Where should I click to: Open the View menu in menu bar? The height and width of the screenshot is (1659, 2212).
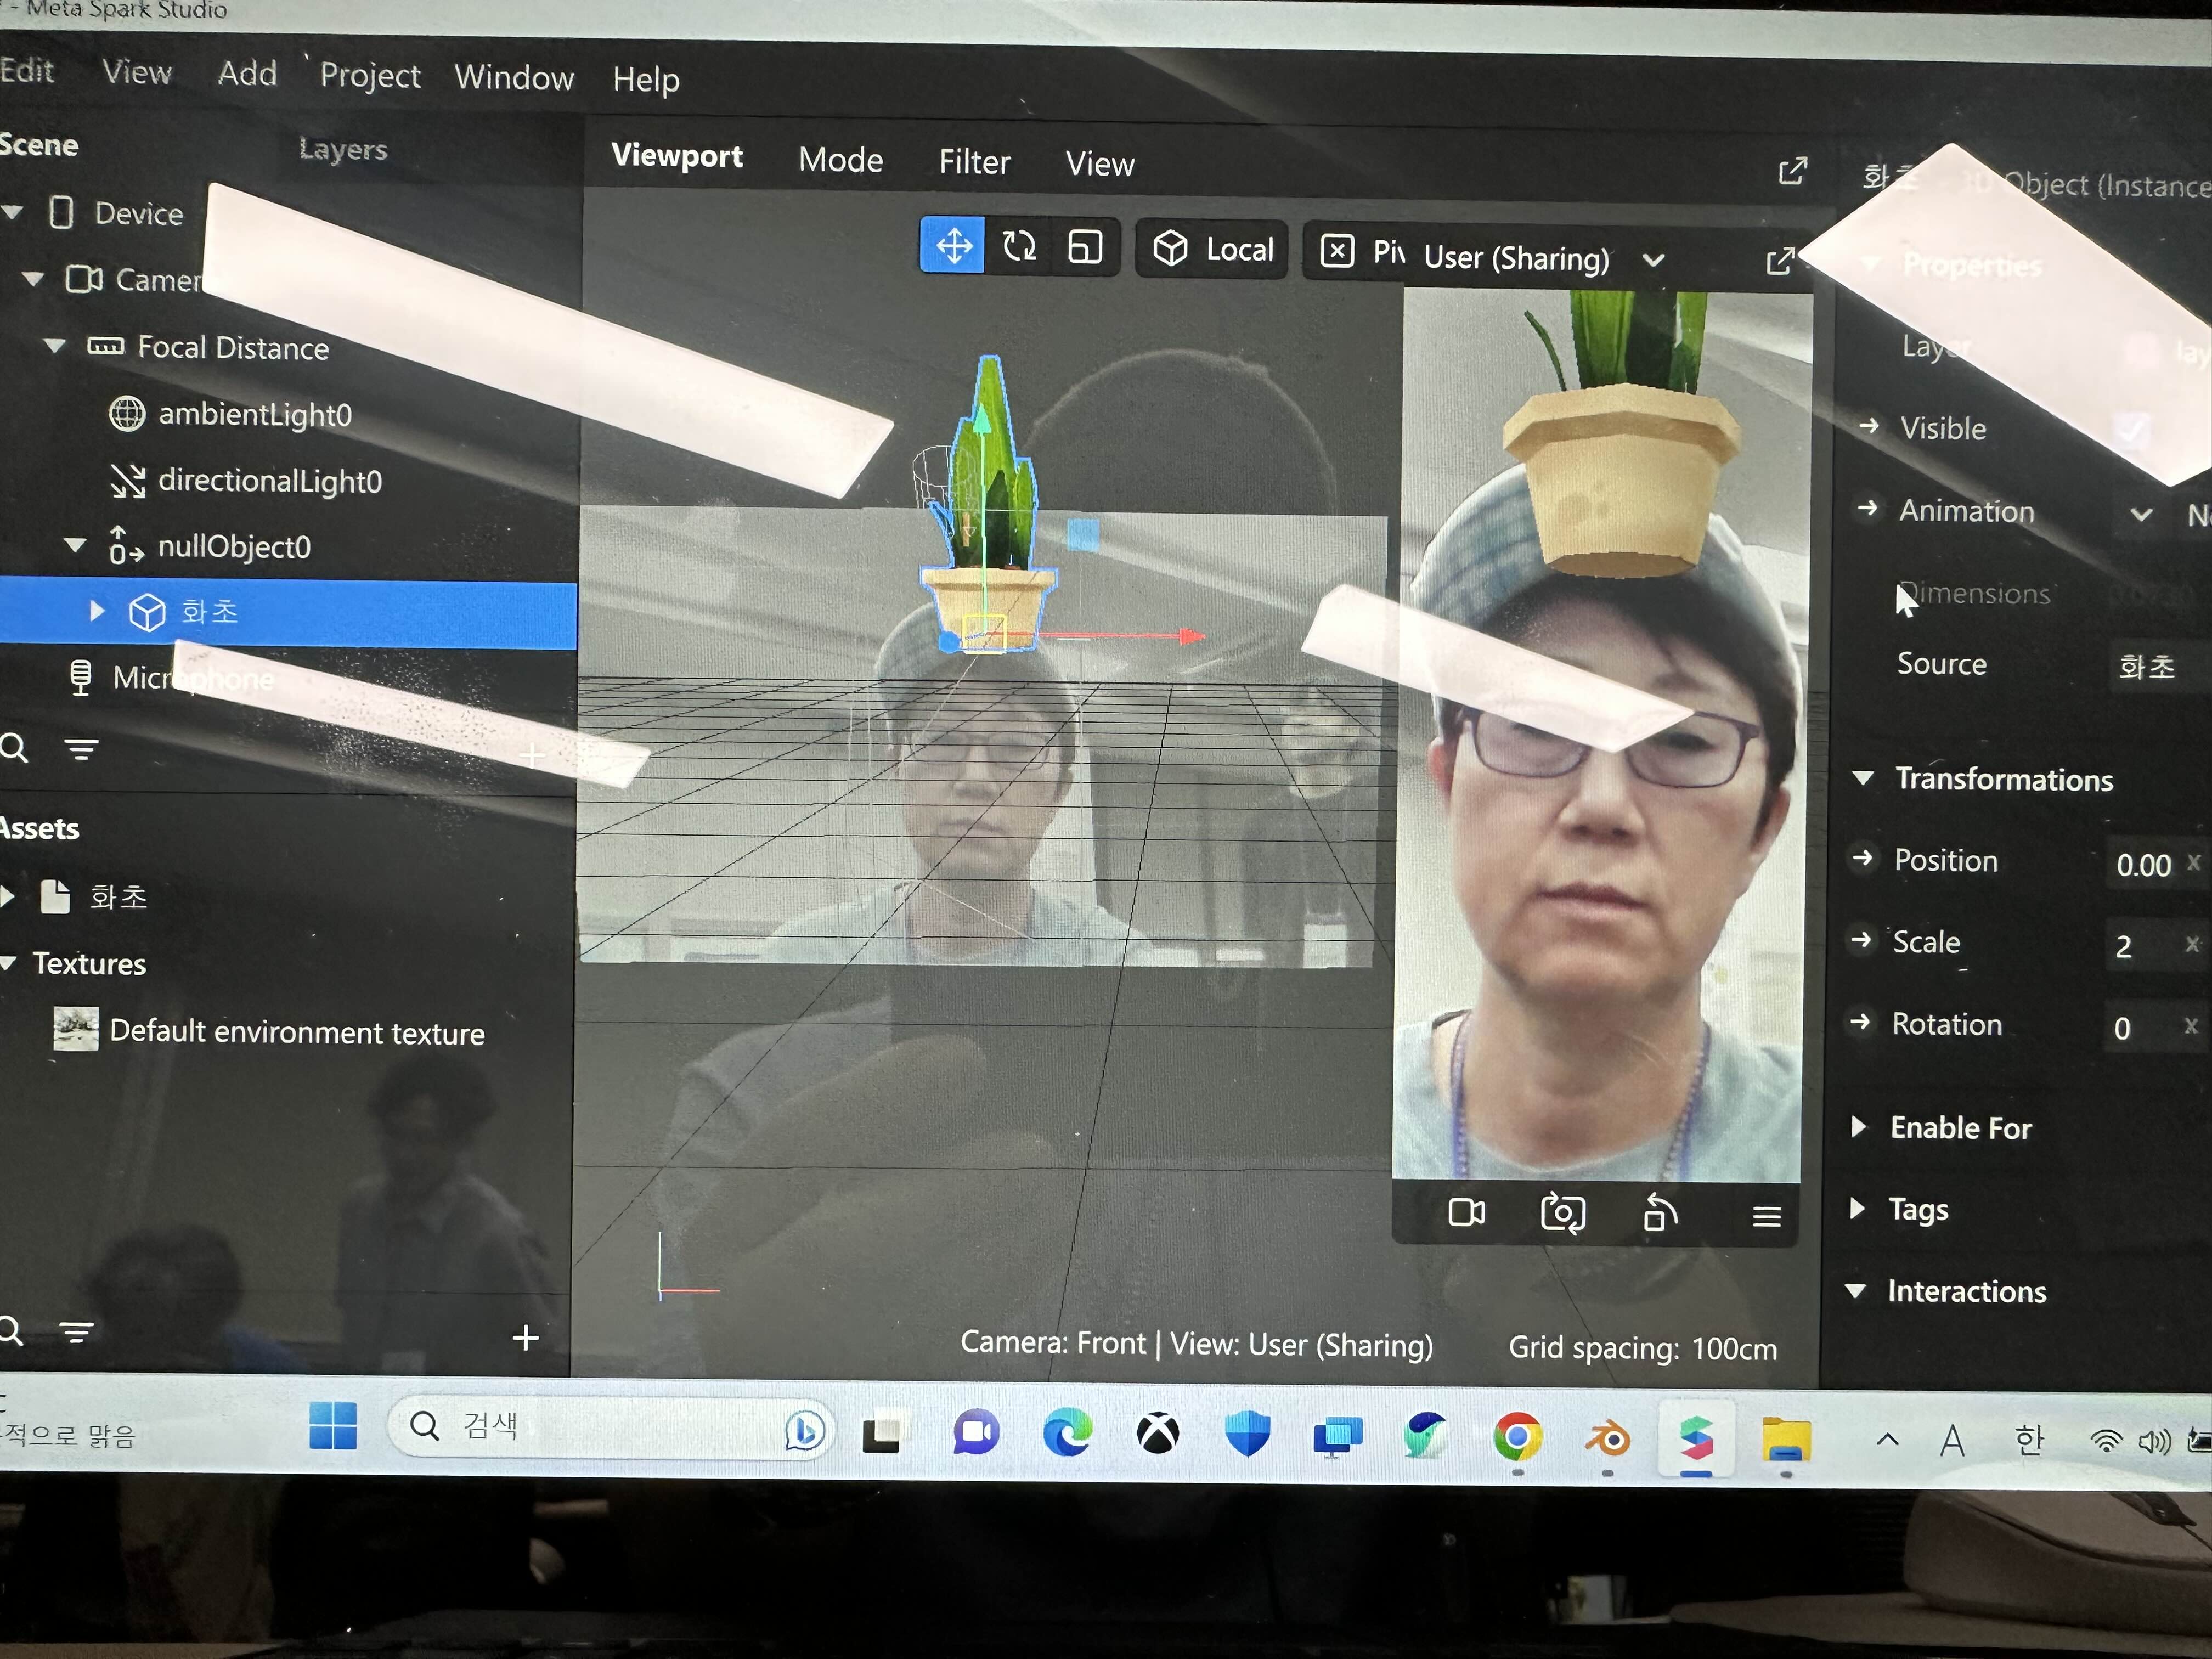137,72
